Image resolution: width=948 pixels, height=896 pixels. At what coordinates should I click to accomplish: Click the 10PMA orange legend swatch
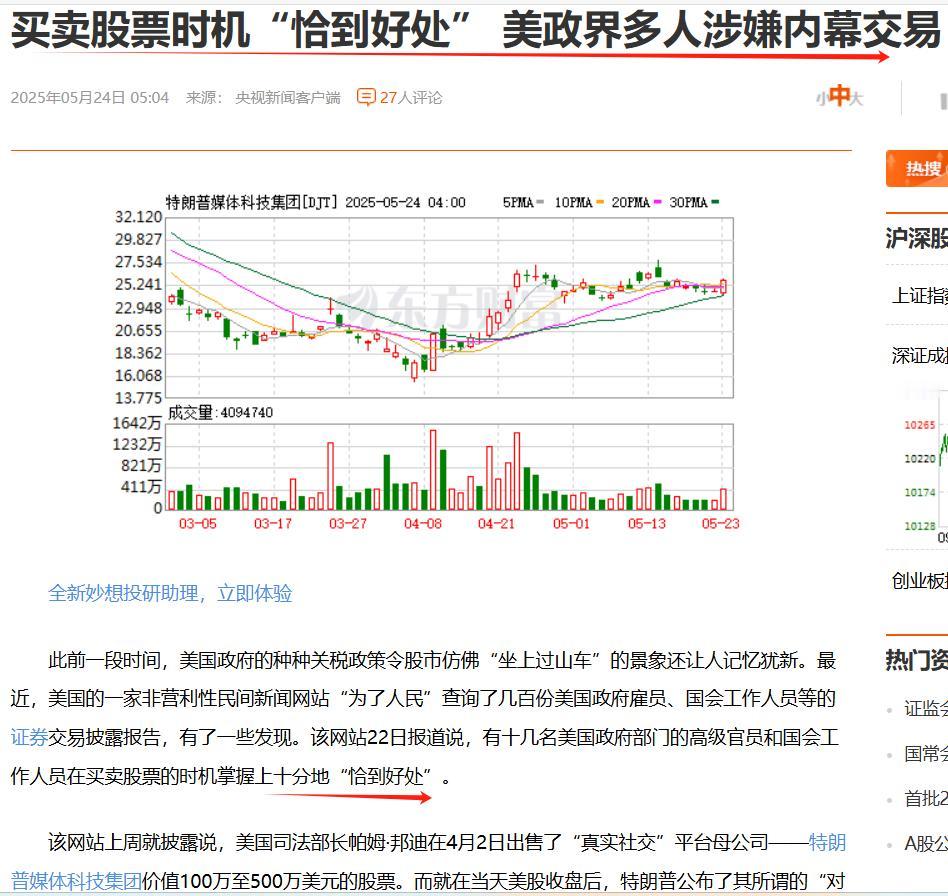click(x=600, y=202)
